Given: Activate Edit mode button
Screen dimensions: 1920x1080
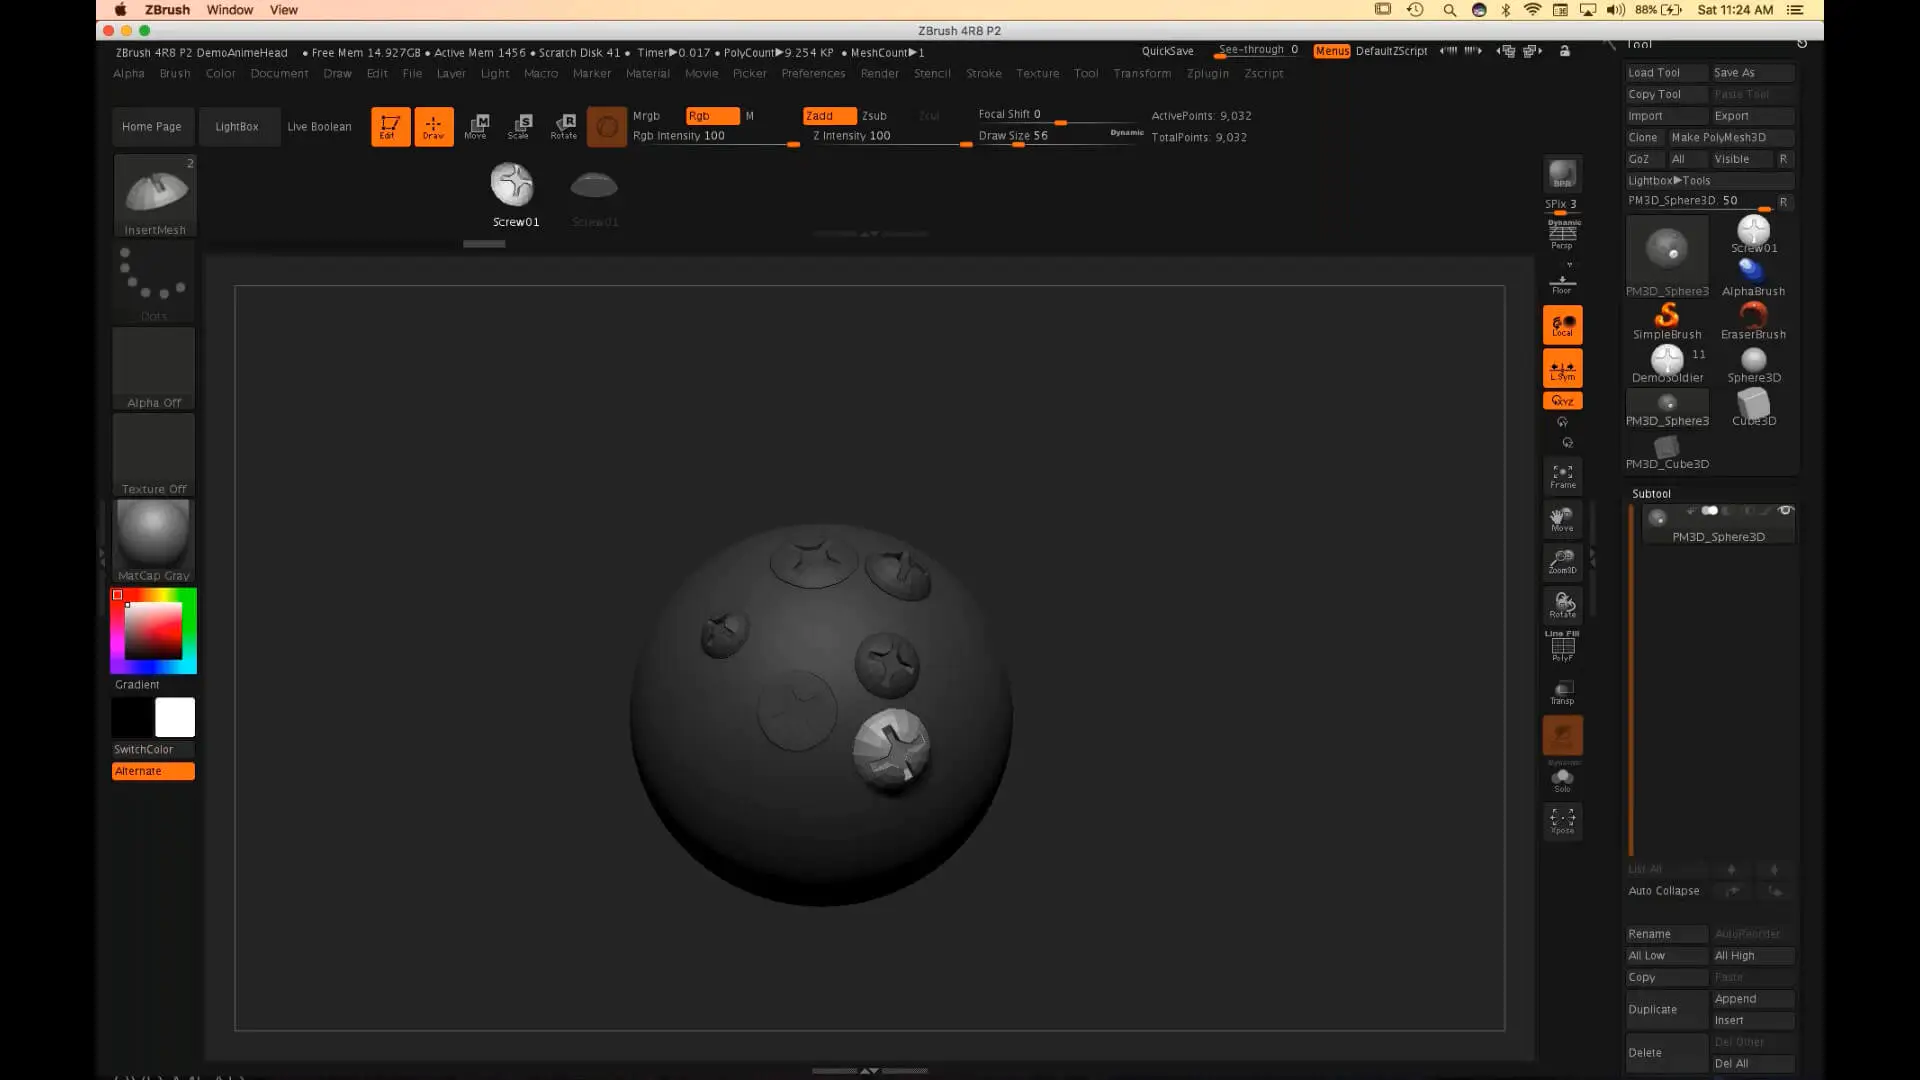Looking at the screenshot, I should click(390, 127).
